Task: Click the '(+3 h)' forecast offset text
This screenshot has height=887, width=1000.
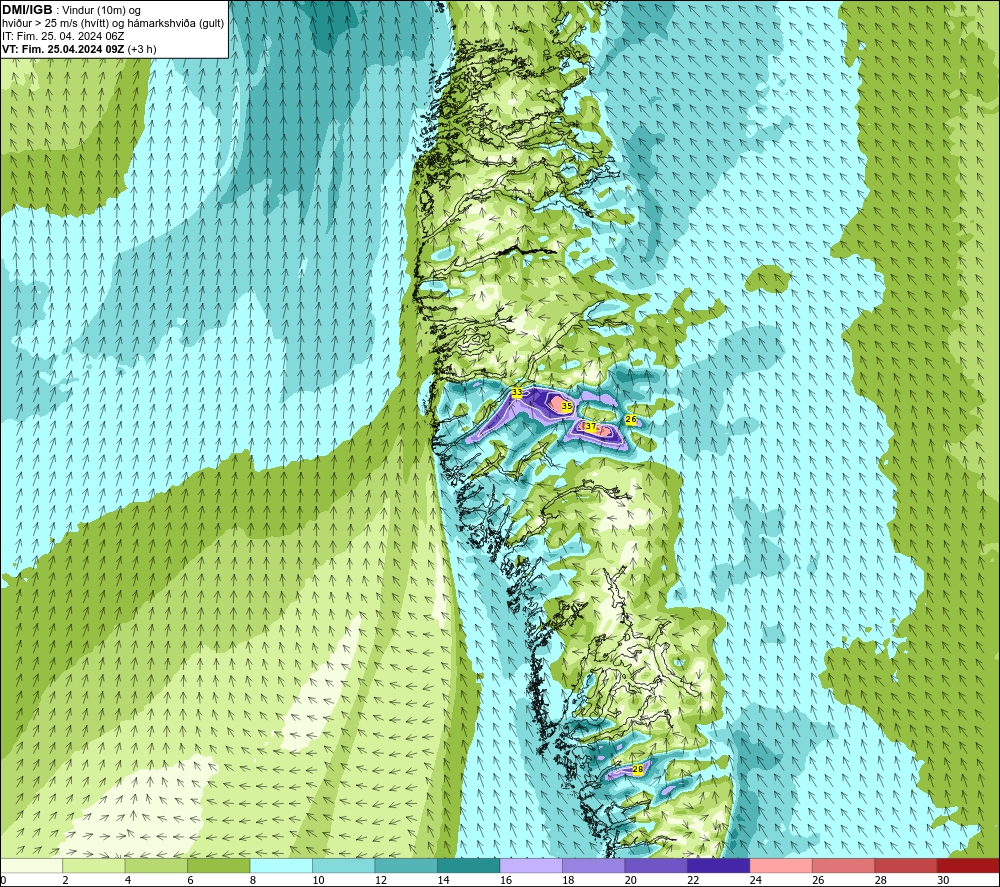Action: click(x=142, y=49)
